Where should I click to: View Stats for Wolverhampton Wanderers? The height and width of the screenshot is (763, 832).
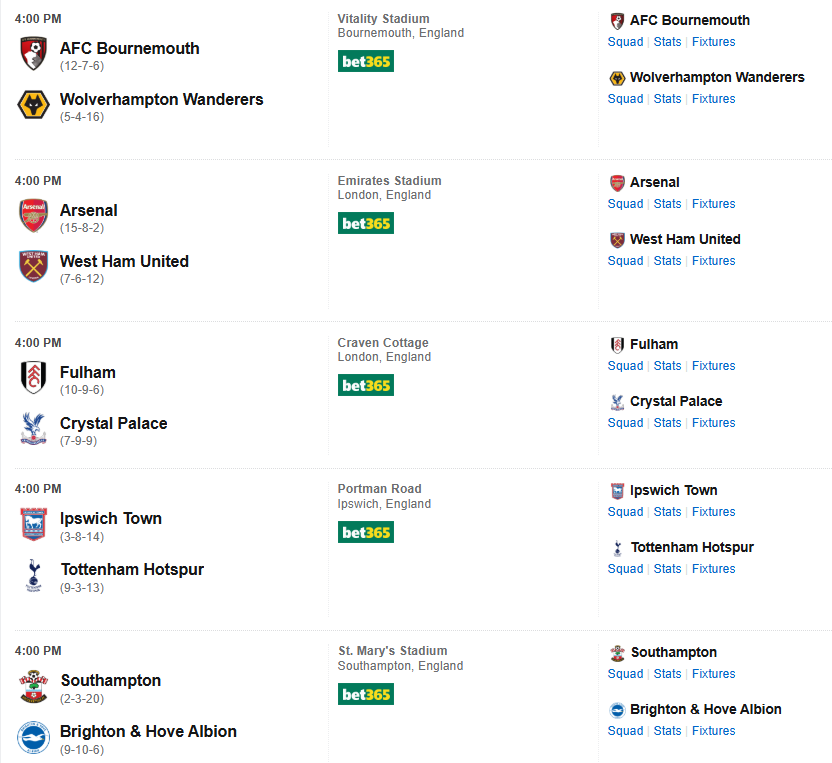coord(667,99)
